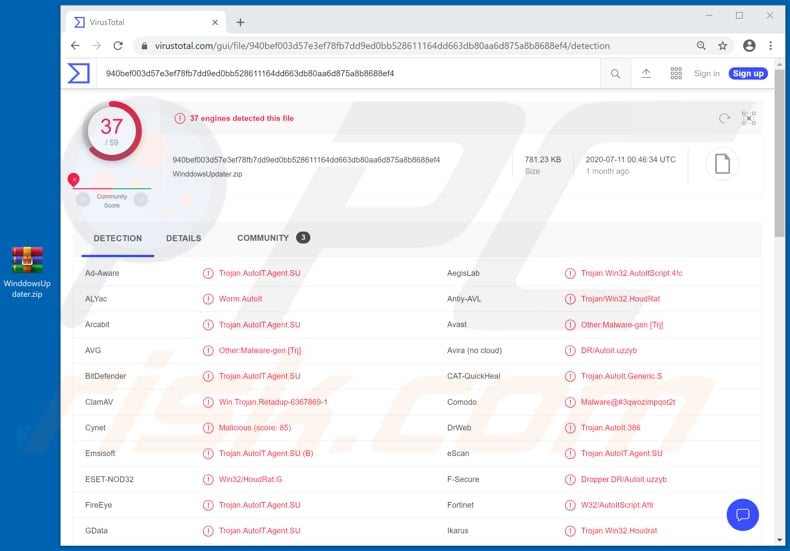Screen dimensions: 790x551
Task: Click the 37/59 detection score gauge
Action: coord(112,131)
